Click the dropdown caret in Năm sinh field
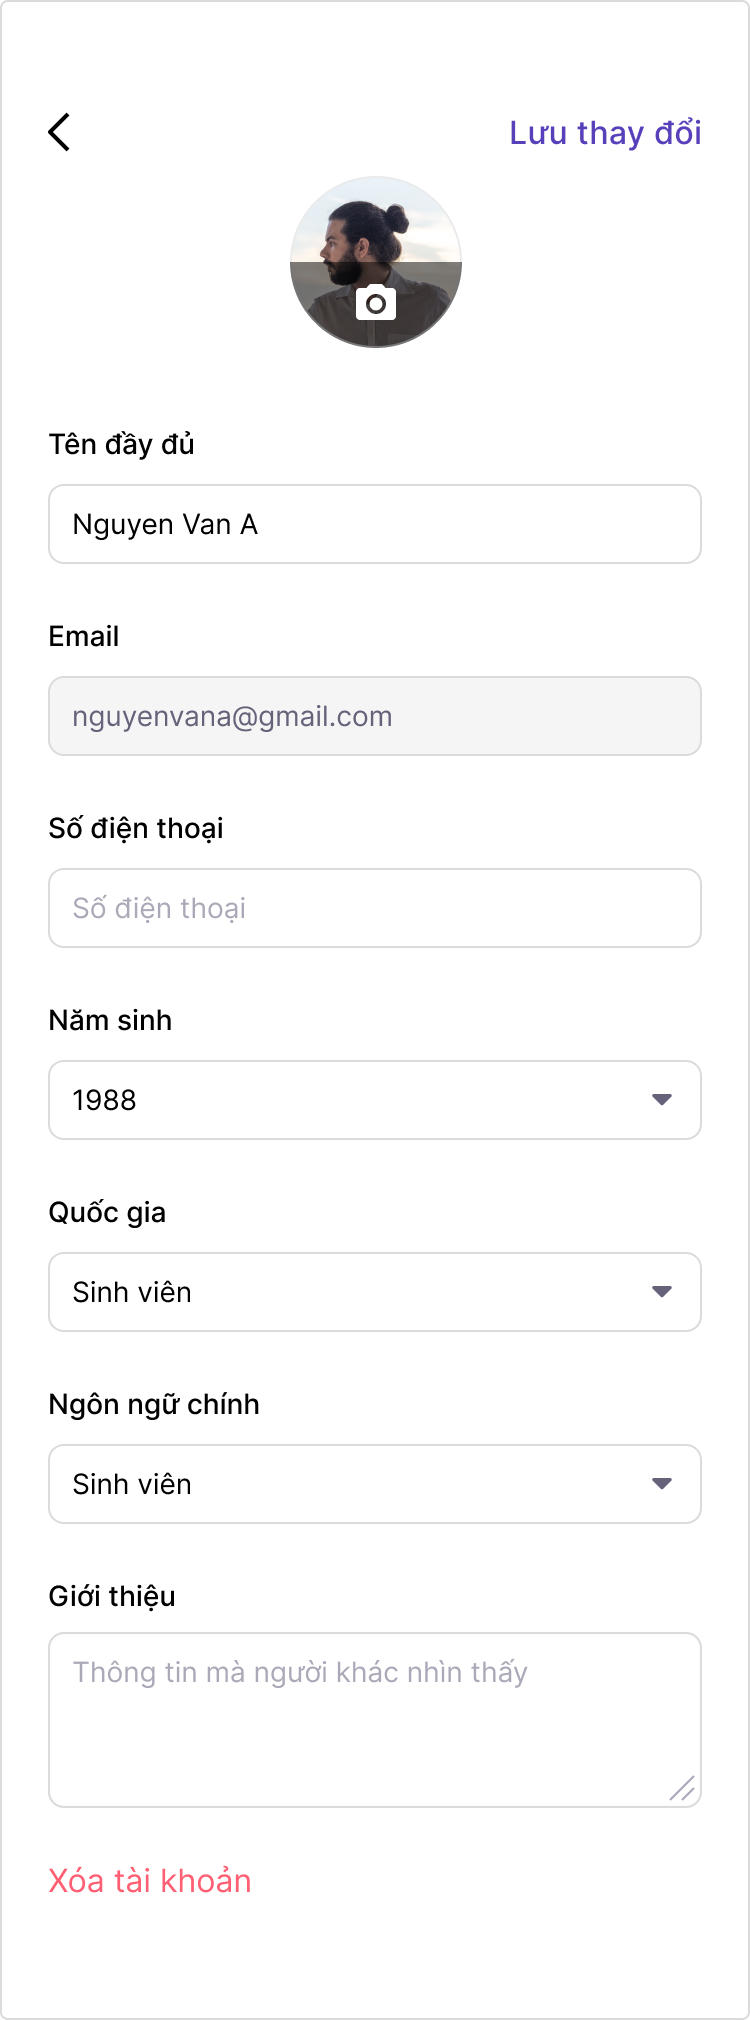 (x=661, y=1100)
